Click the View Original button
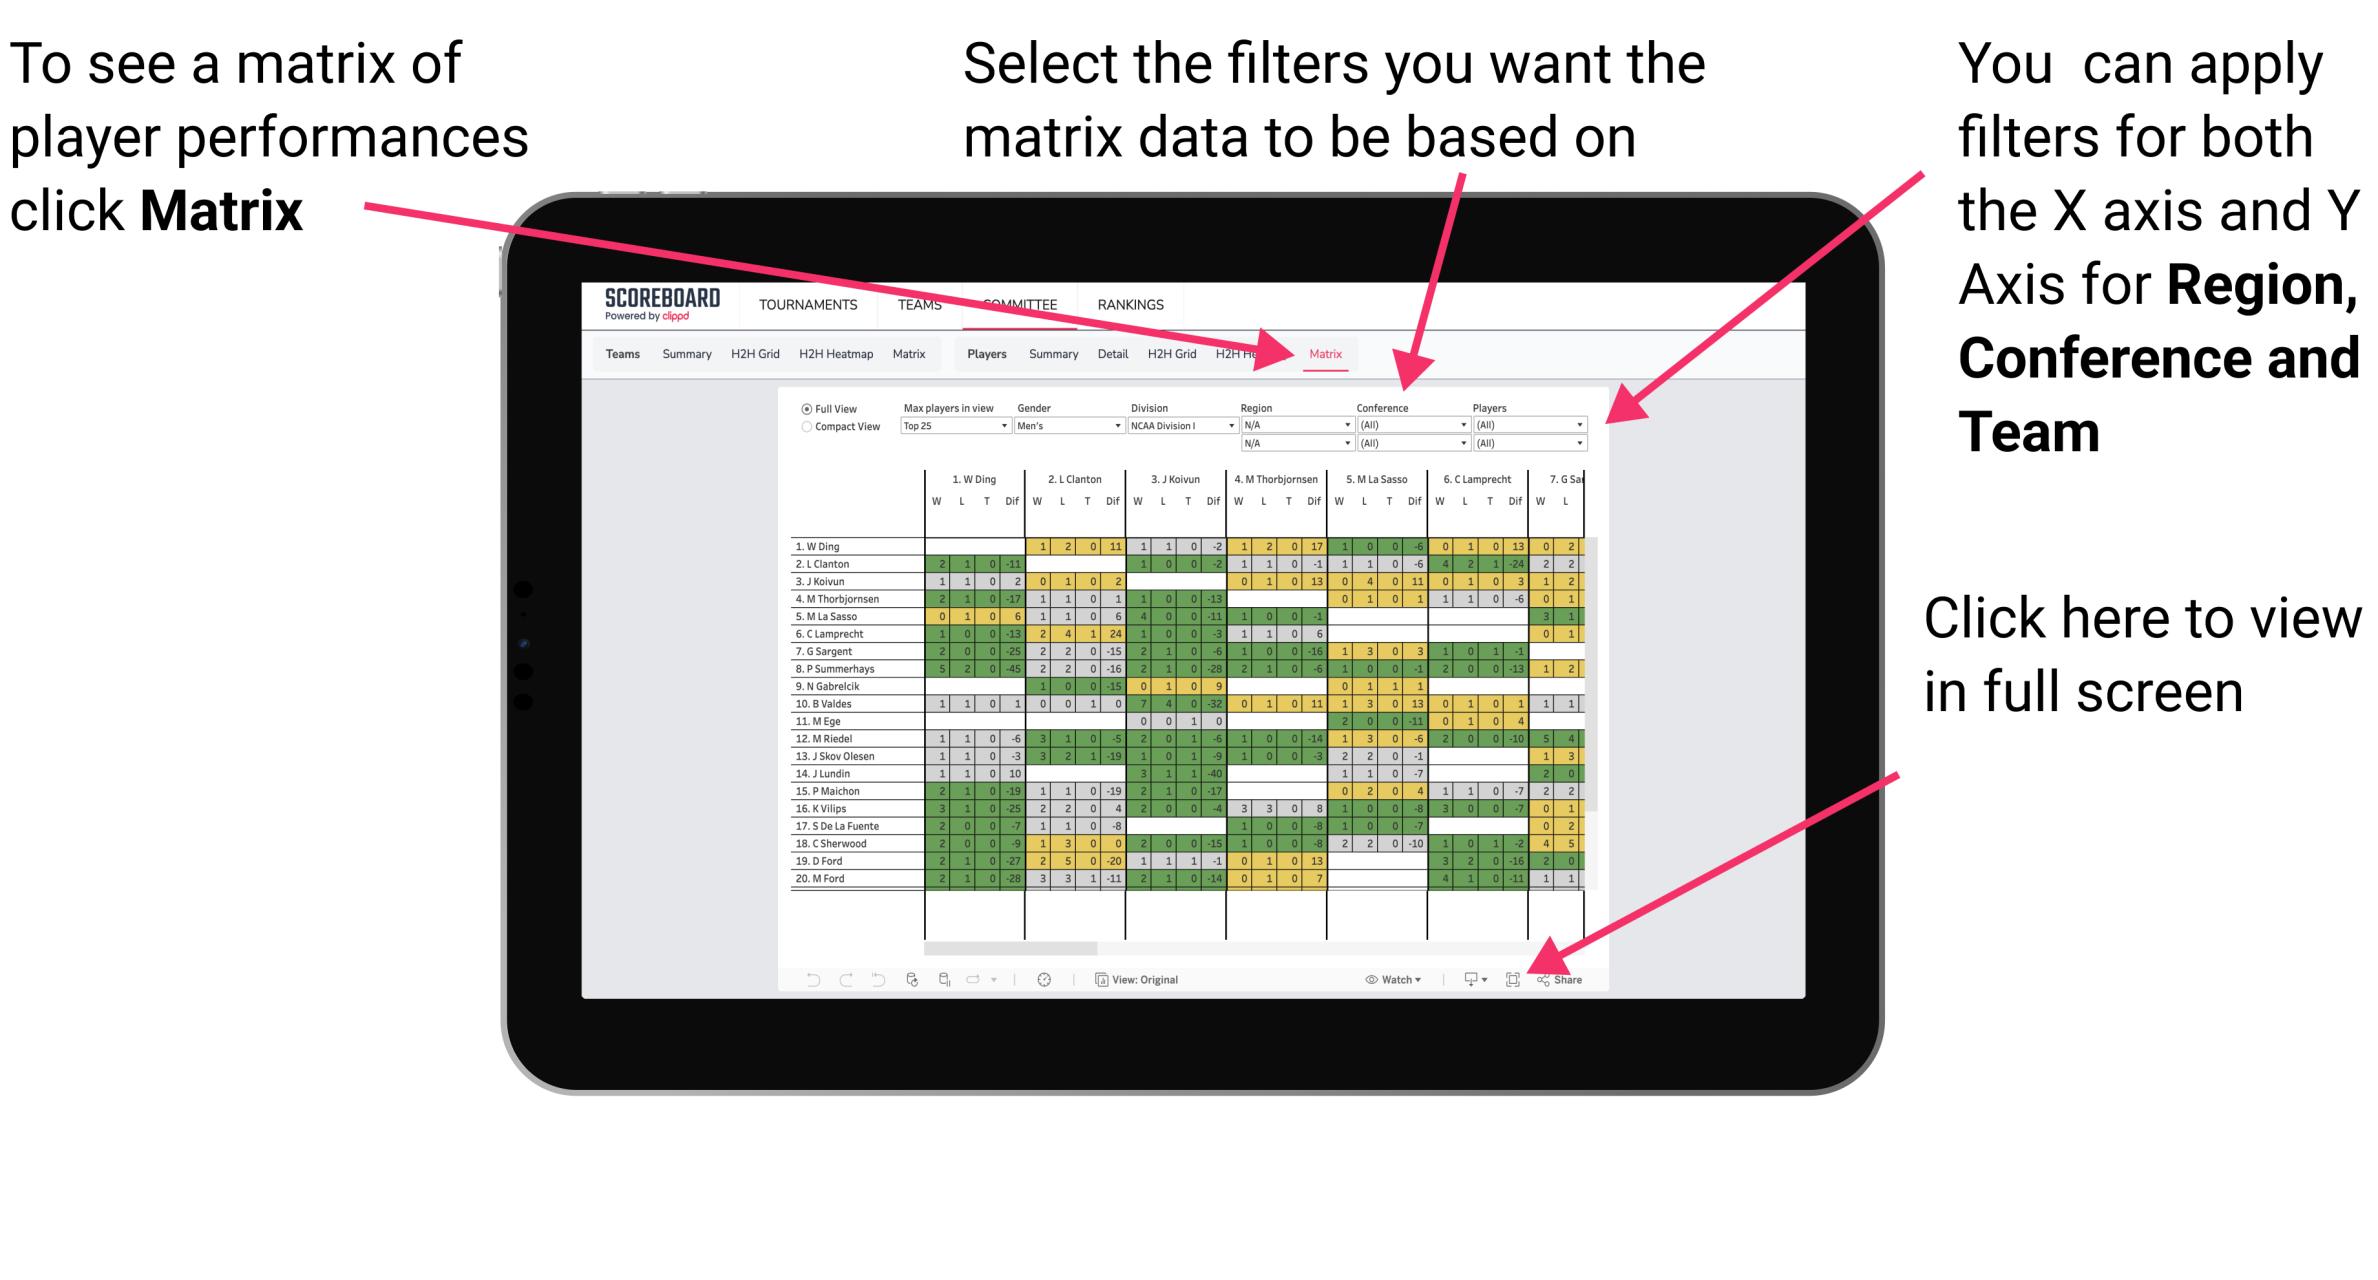Image resolution: width=2378 pixels, height=1280 pixels. click(x=1147, y=980)
